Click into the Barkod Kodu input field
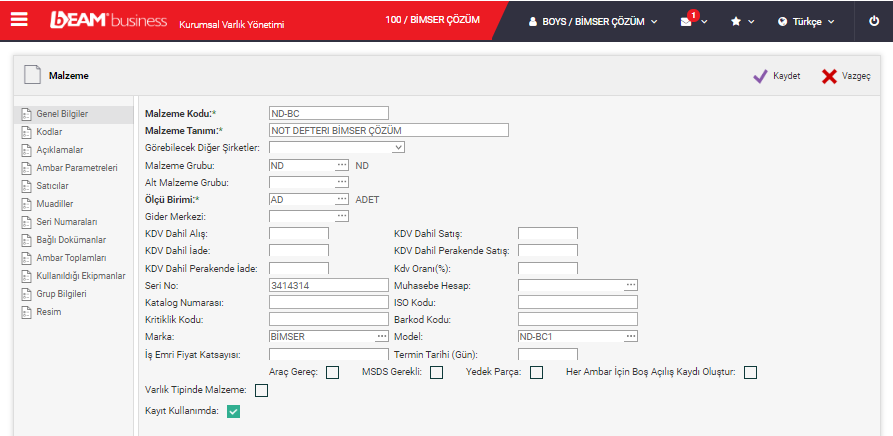The image size is (893, 436). point(577,319)
